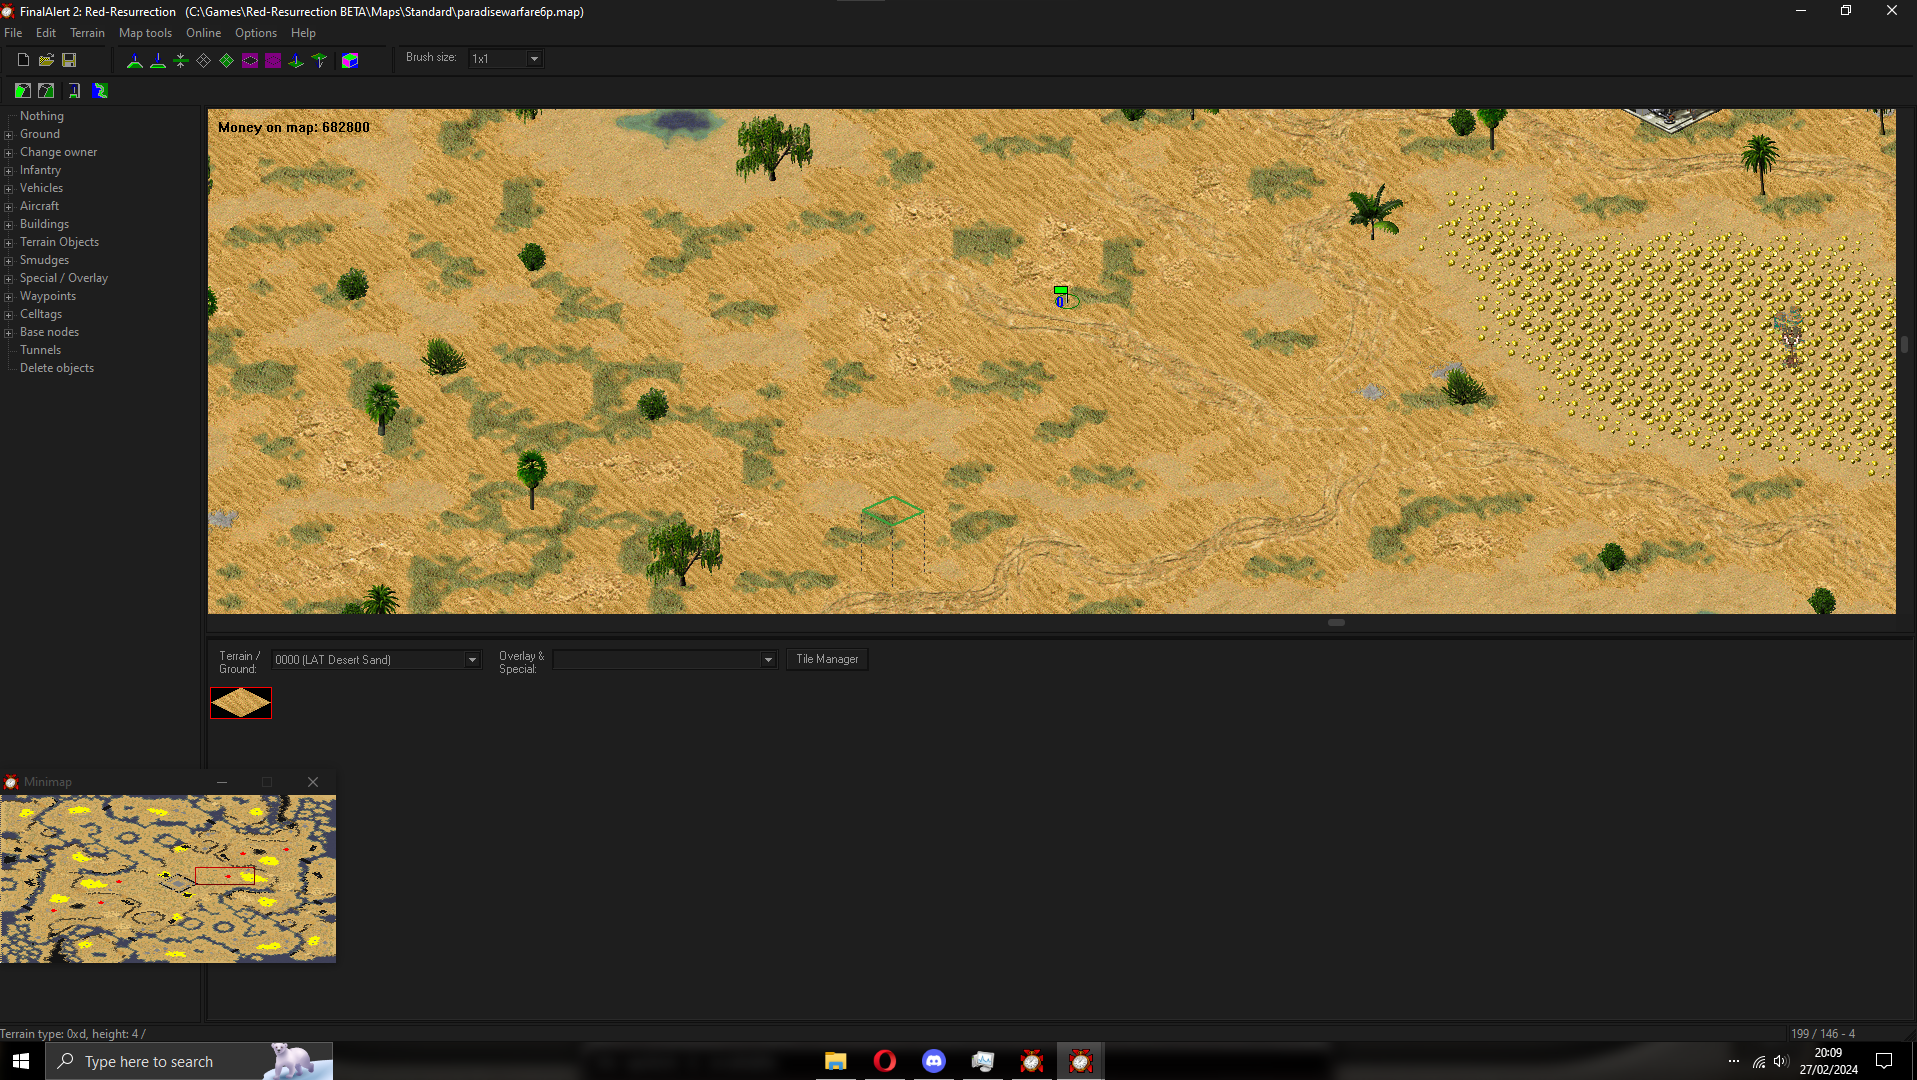The image size is (1917, 1080).
Task: Select the Special / Overlay tree item
Action: coord(64,278)
